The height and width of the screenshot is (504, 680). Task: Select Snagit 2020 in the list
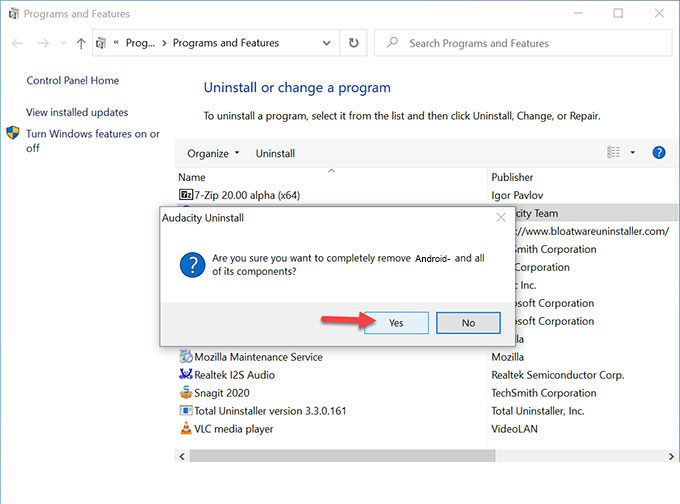222,393
